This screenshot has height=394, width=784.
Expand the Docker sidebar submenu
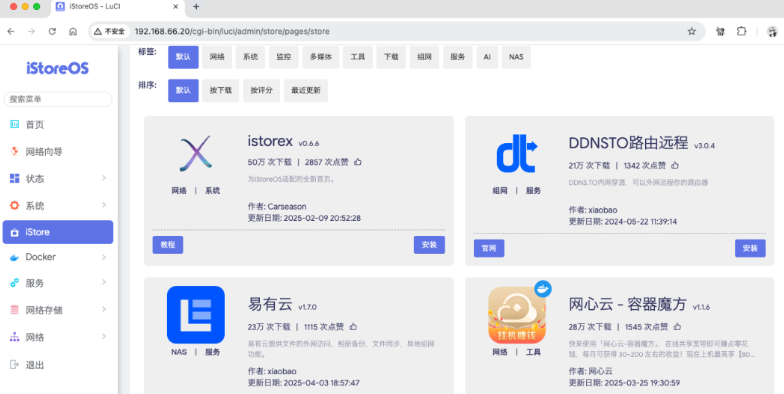(x=58, y=257)
